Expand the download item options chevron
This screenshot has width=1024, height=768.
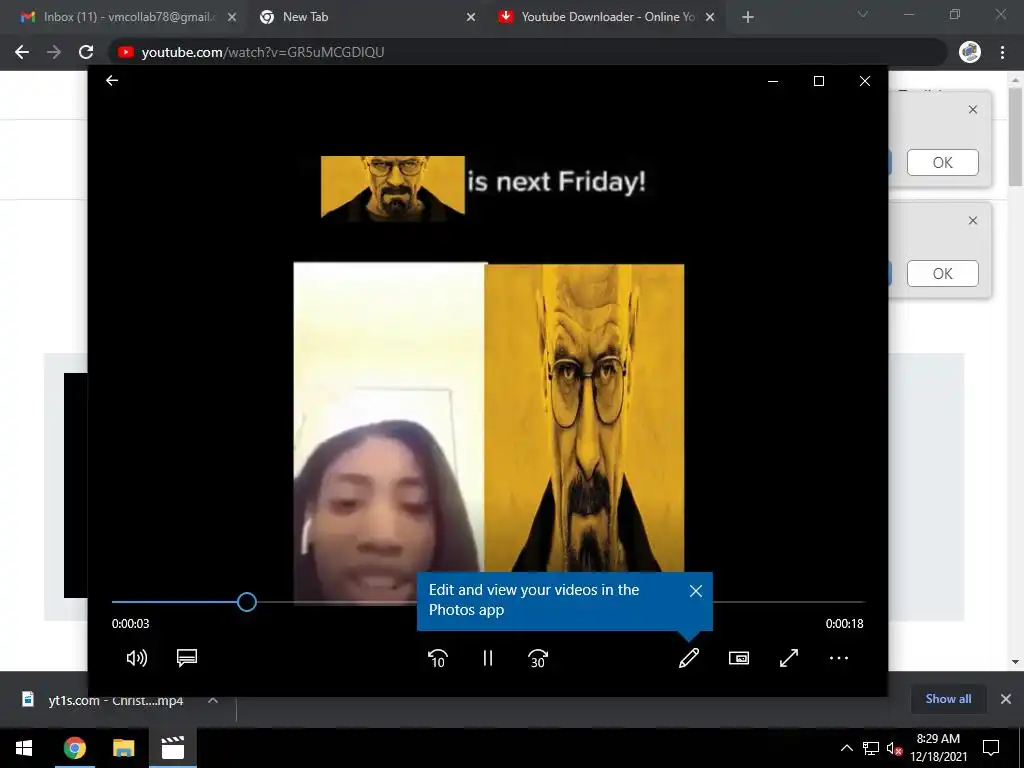click(213, 700)
